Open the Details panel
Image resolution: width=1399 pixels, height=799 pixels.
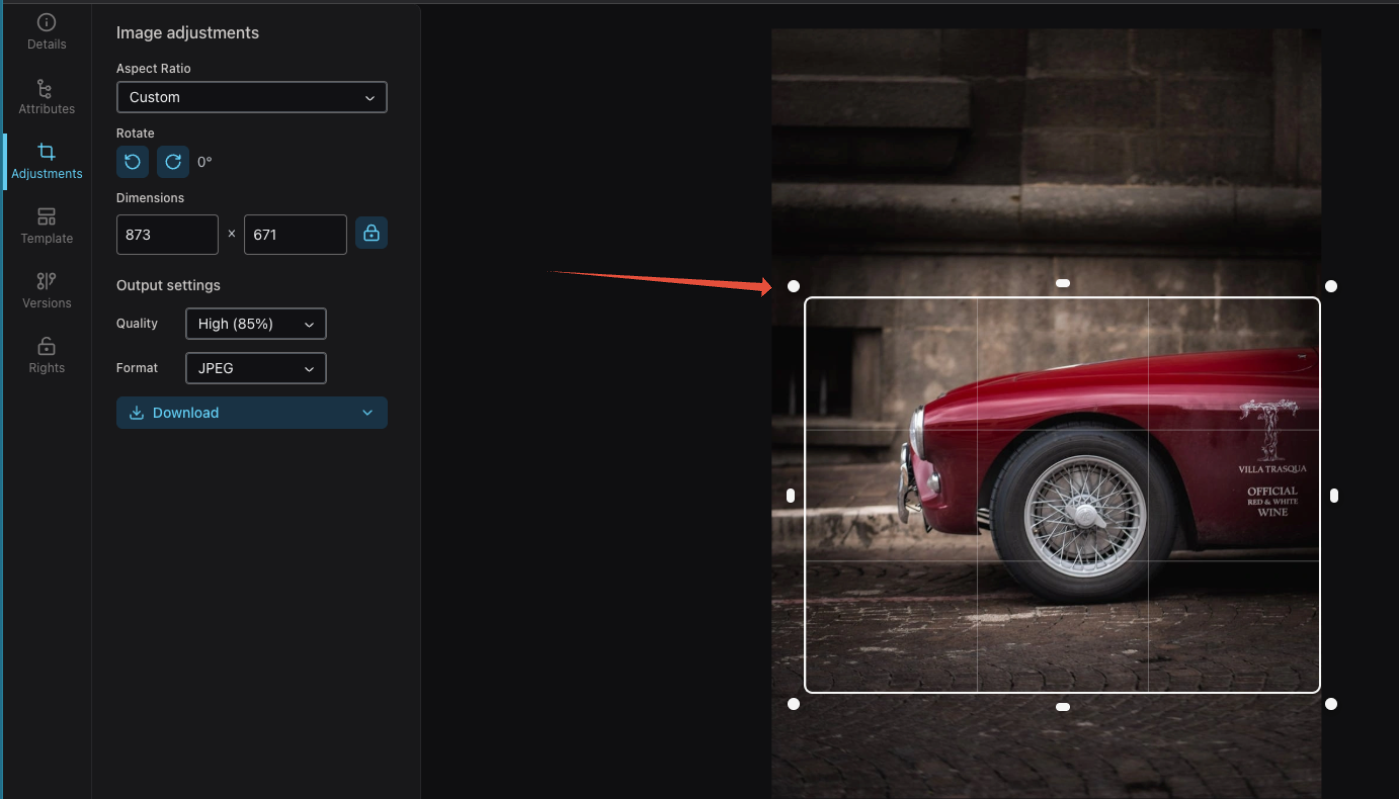[x=46, y=32]
